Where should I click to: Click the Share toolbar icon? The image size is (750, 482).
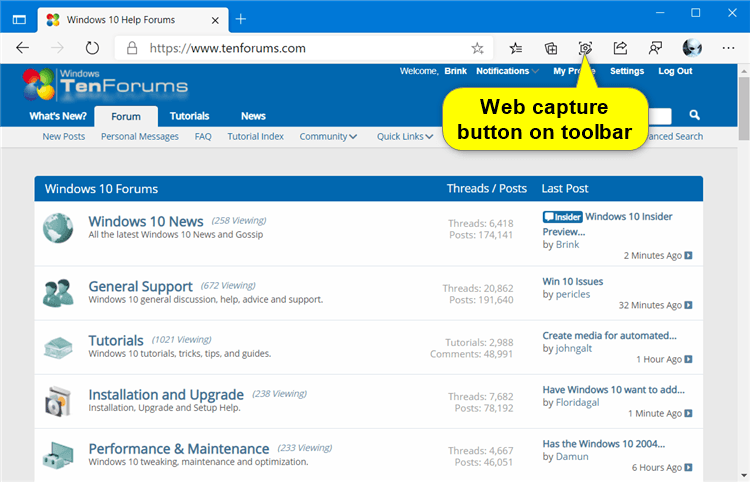point(620,48)
